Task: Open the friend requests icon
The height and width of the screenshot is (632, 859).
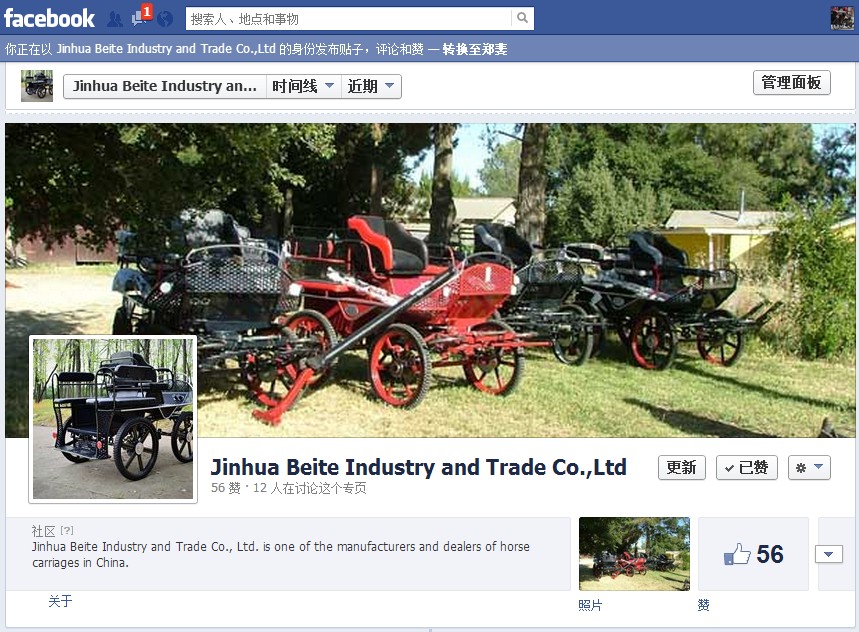Action: click(114, 19)
